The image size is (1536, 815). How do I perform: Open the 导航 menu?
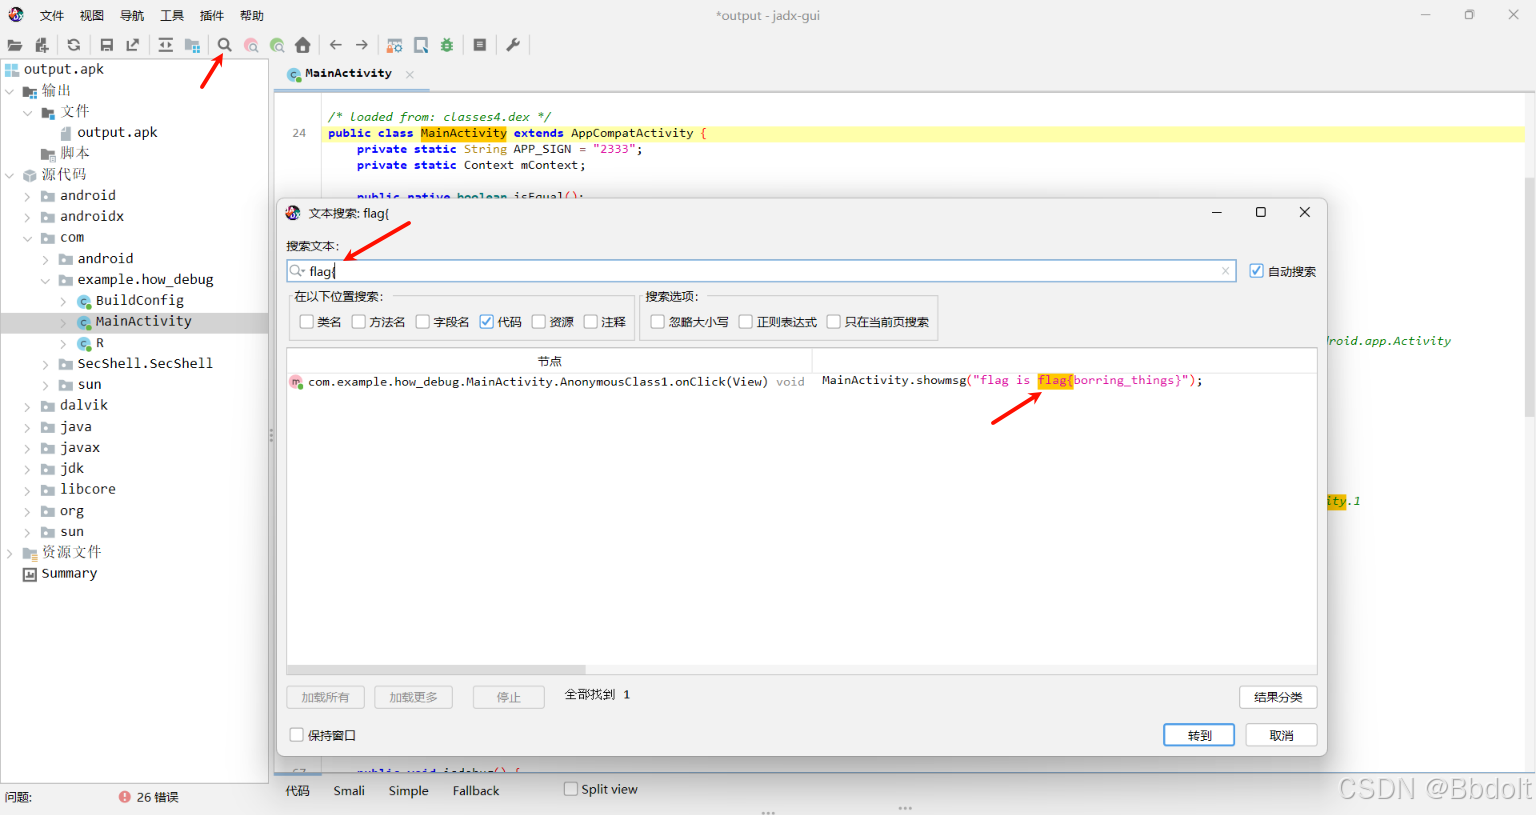[x=132, y=16]
